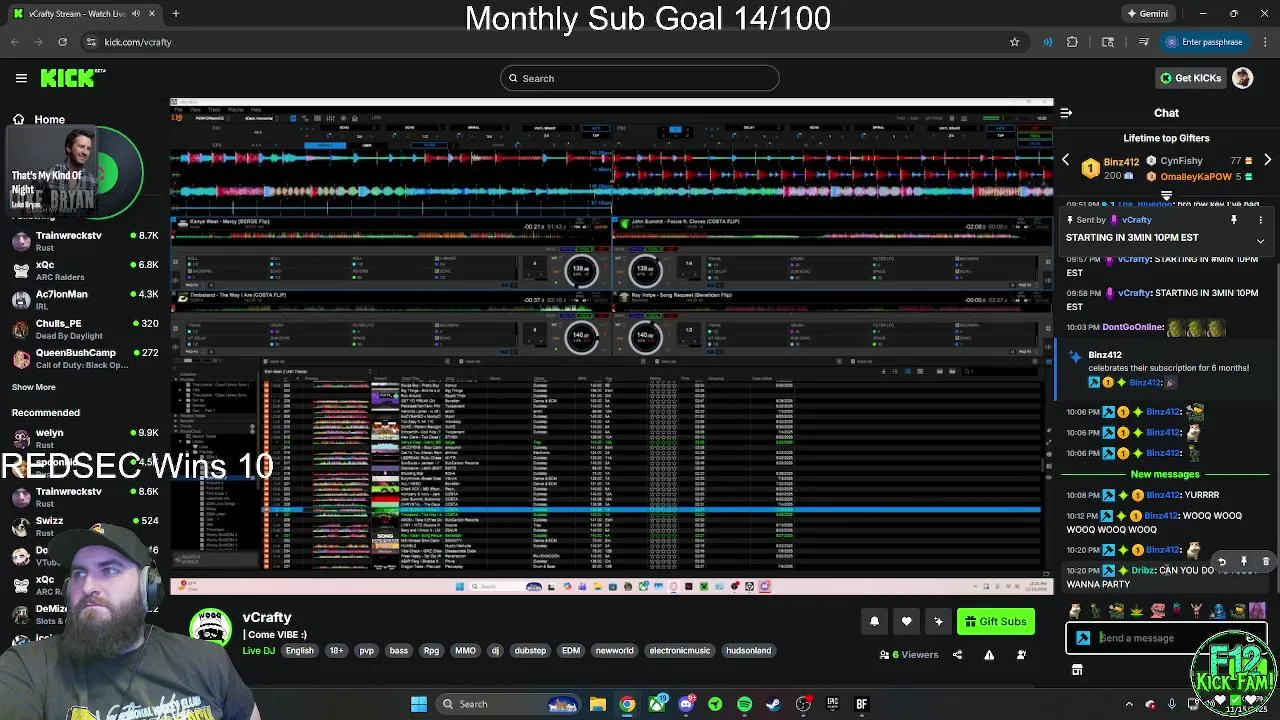
Task: Click the sparkle subscribe icon button
Action: pyautogui.click(x=938, y=622)
